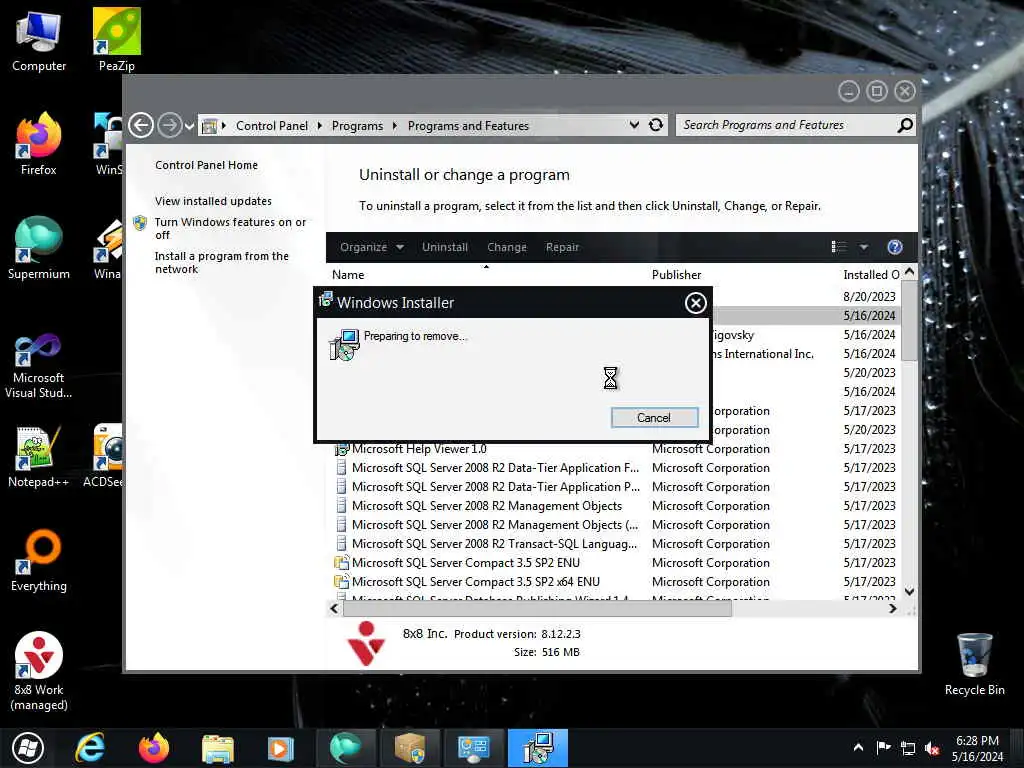Switch to the Control Panel taskbar item
Viewport: 1024px width, 768px height.
[473, 748]
